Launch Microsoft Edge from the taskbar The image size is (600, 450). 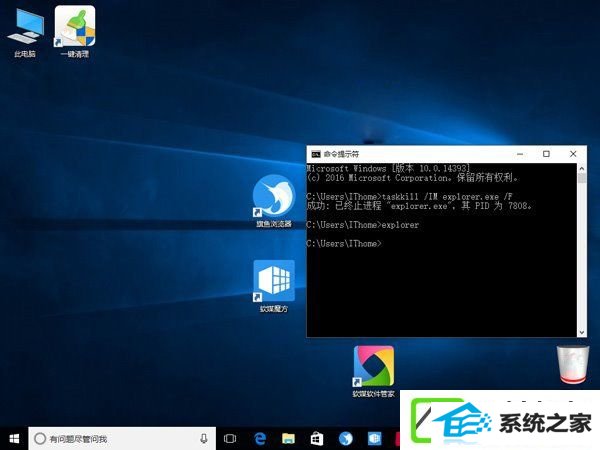click(x=260, y=439)
